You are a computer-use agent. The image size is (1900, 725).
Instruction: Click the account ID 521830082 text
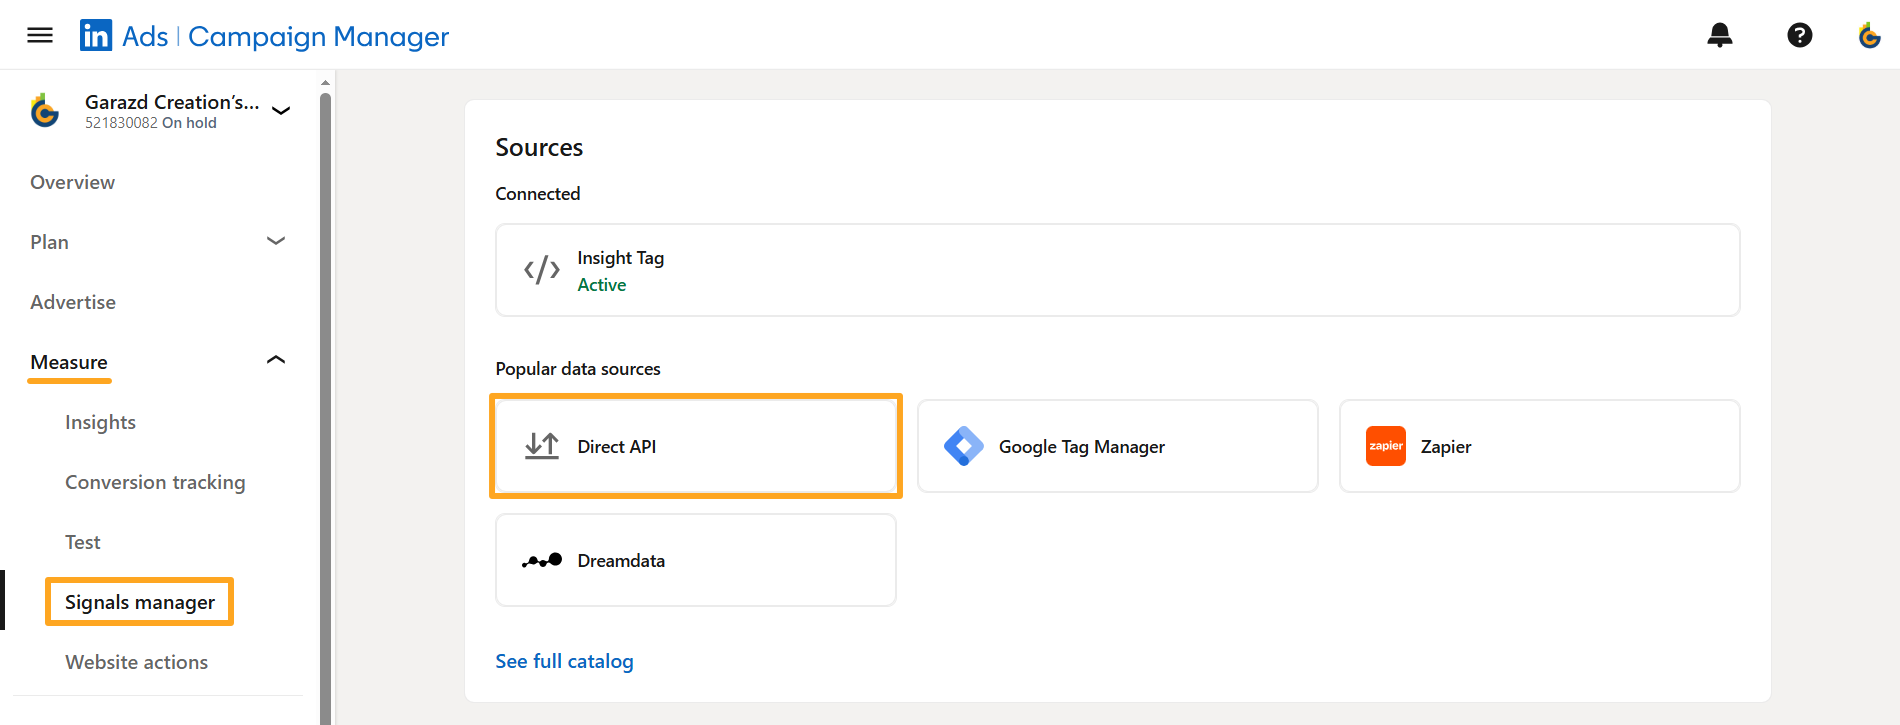pyautogui.click(x=121, y=123)
